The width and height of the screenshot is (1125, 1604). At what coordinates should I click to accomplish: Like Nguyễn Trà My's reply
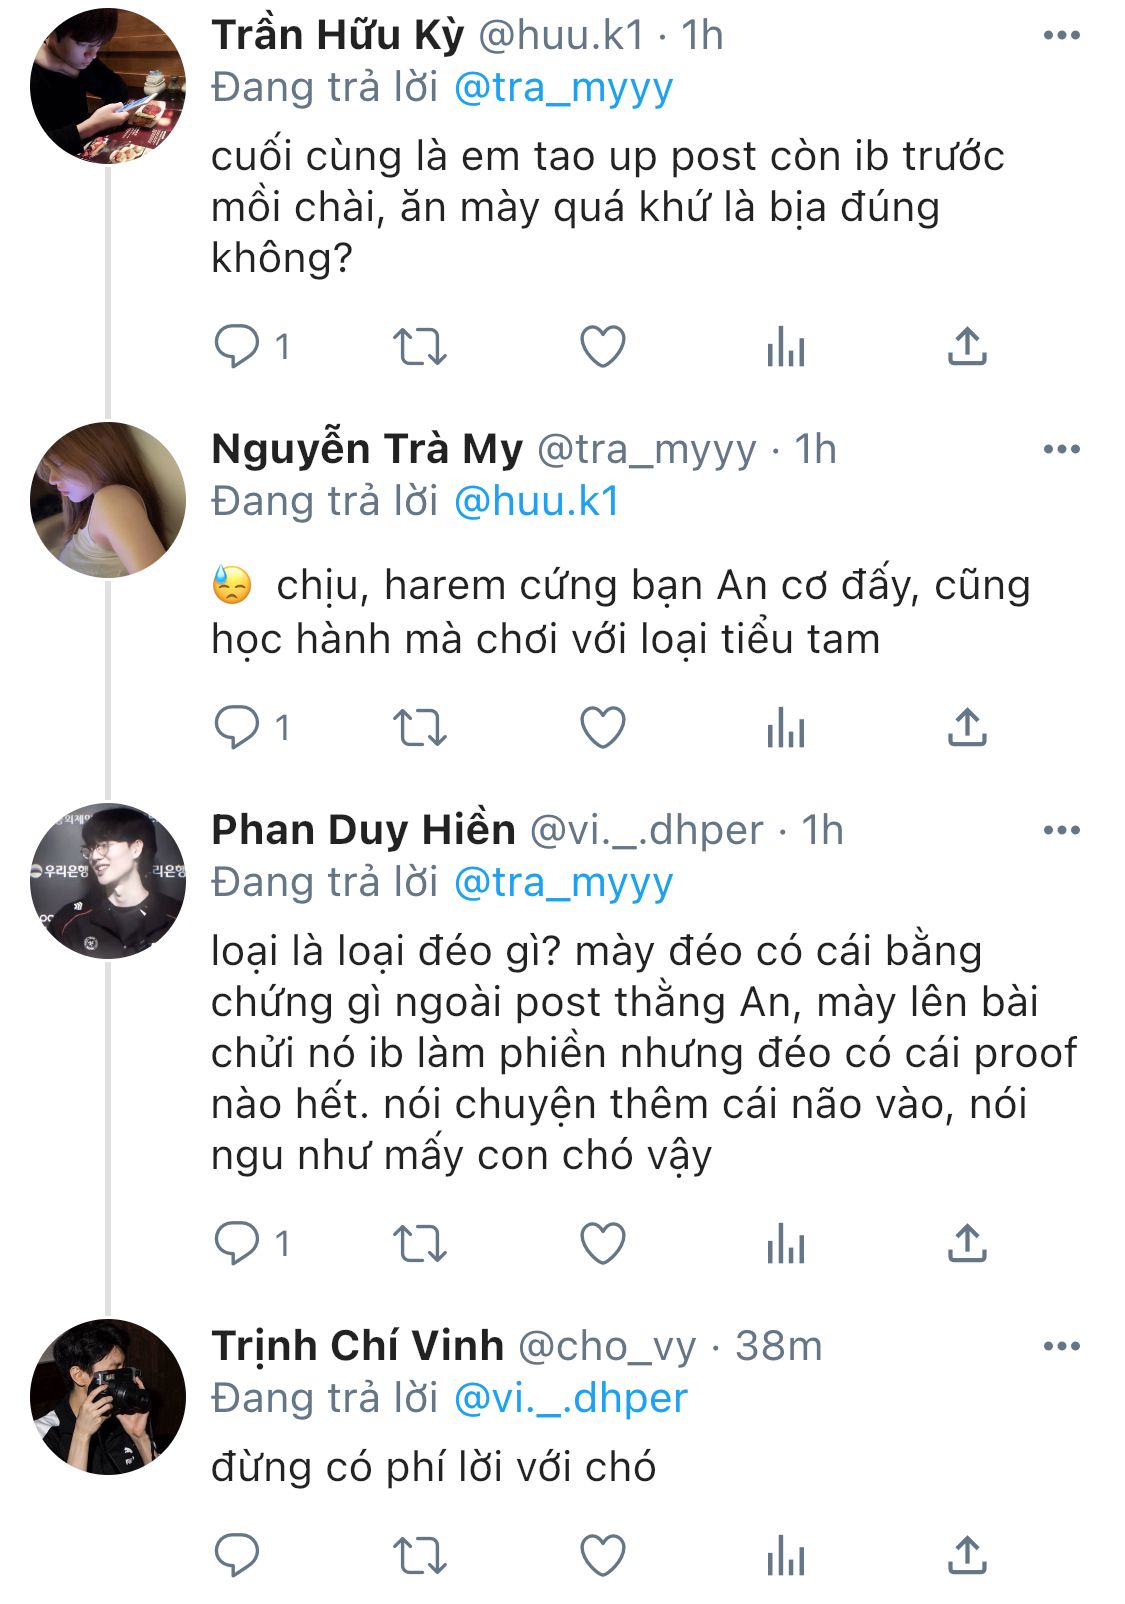[603, 727]
